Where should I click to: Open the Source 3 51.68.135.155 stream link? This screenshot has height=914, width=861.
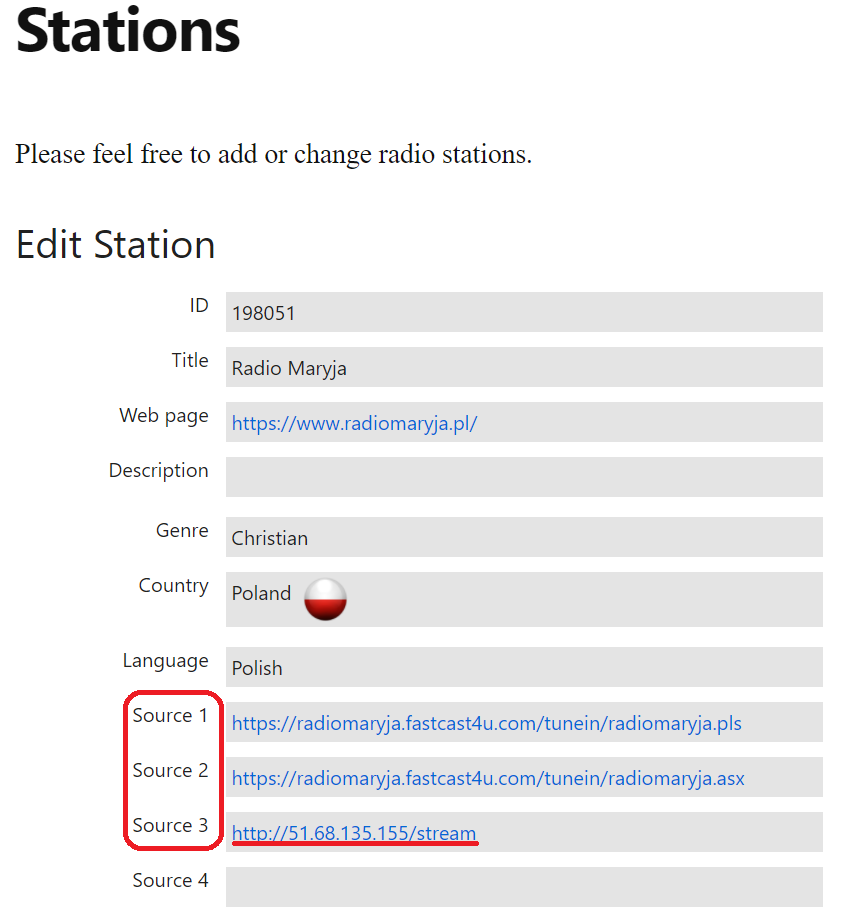pyautogui.click(x=354, y=833)
